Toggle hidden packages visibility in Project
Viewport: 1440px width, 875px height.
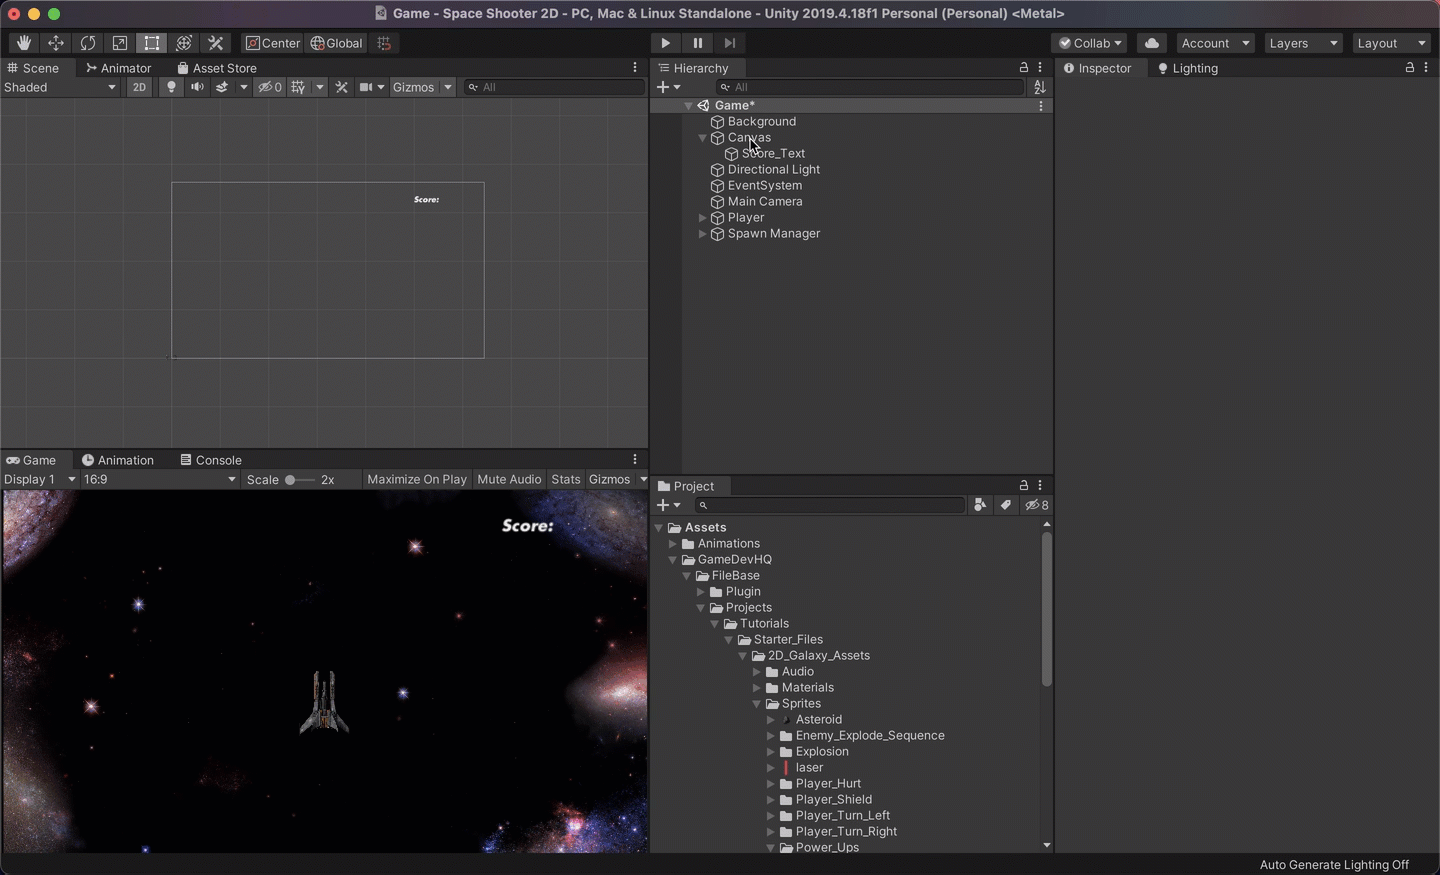1037,505
